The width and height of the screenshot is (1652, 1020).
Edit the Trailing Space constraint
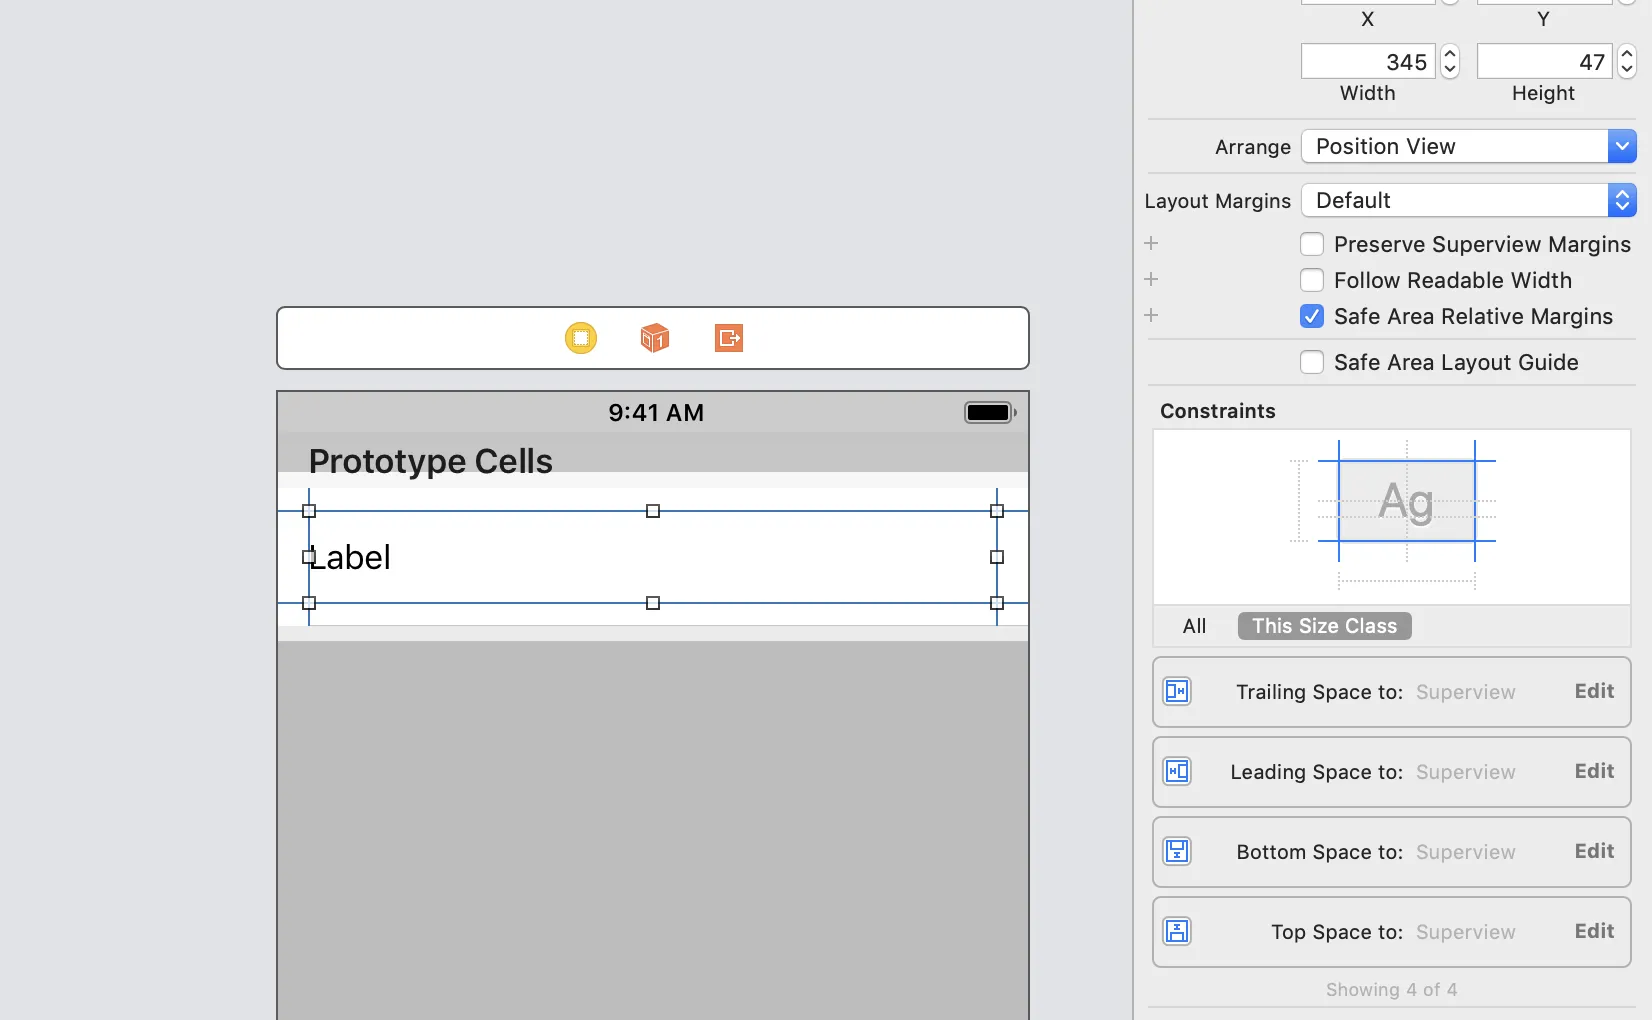click(1594, 691)
